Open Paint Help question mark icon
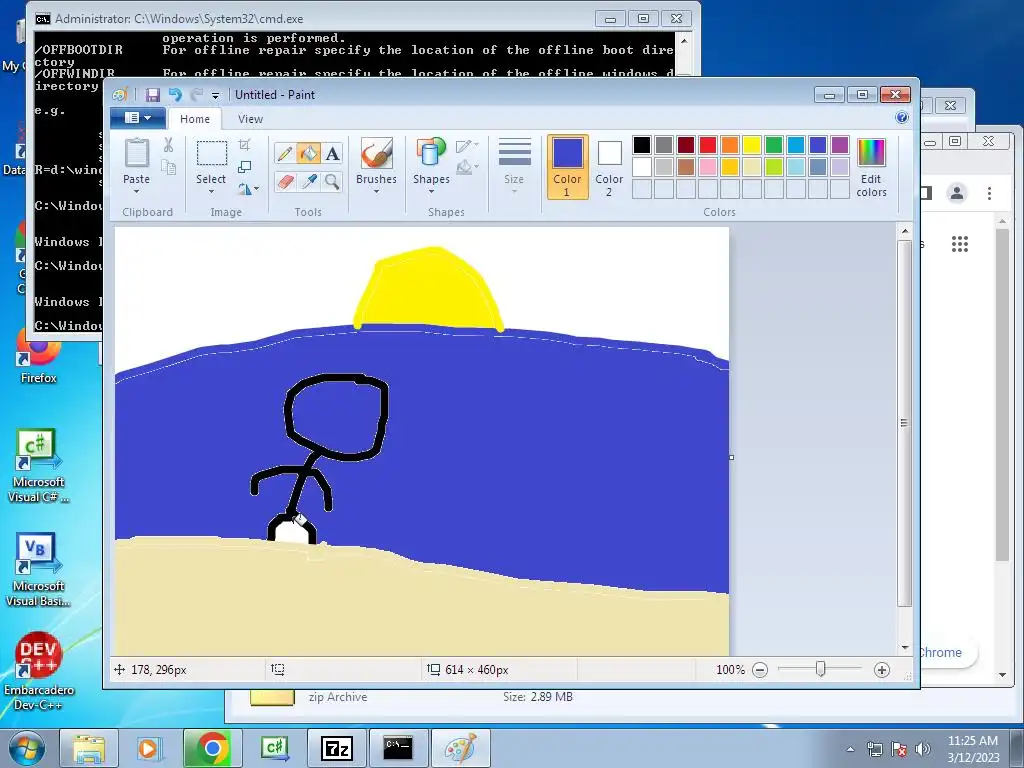The height and width of the screenshot is (768, 1024). [x=902, y=118]
